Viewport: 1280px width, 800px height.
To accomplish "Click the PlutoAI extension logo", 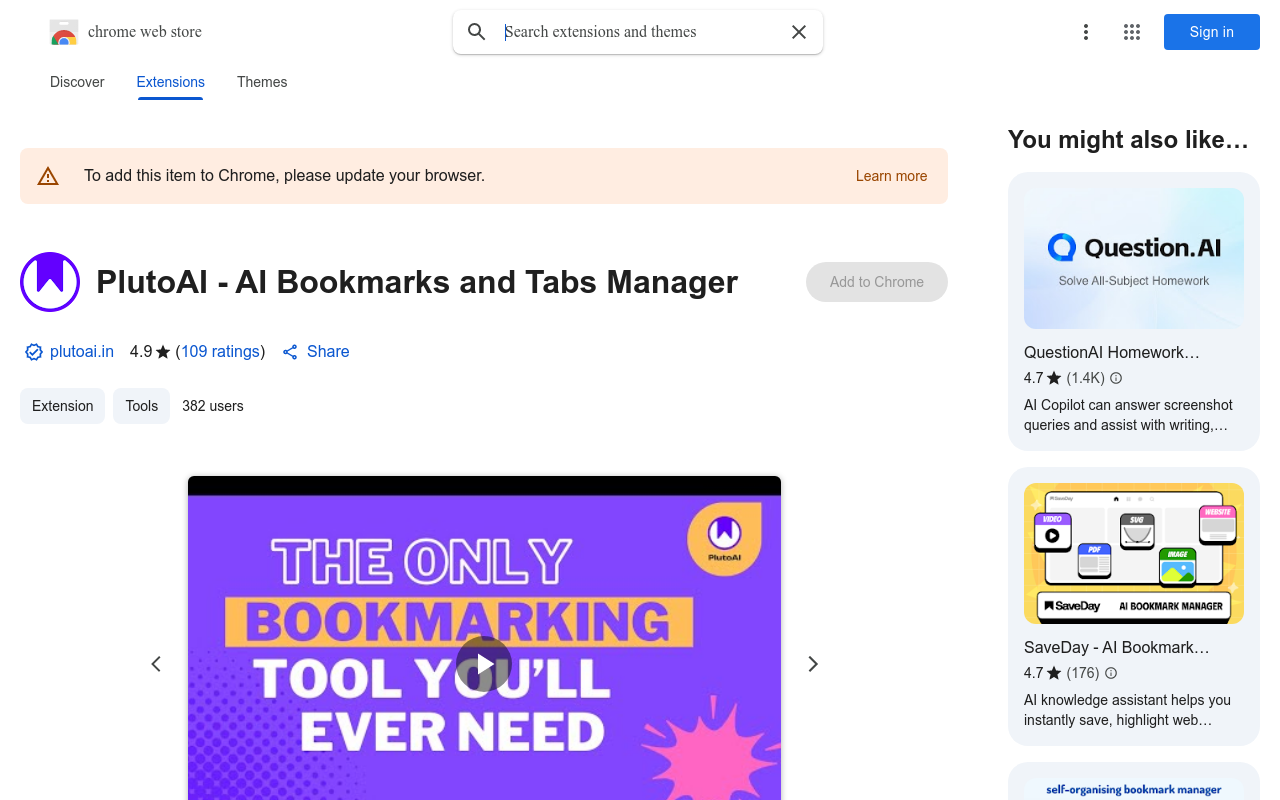I will [50, 282].
